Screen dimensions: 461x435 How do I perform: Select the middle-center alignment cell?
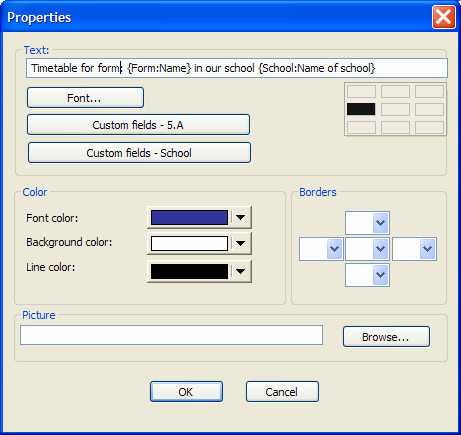(x=395, y=109)
